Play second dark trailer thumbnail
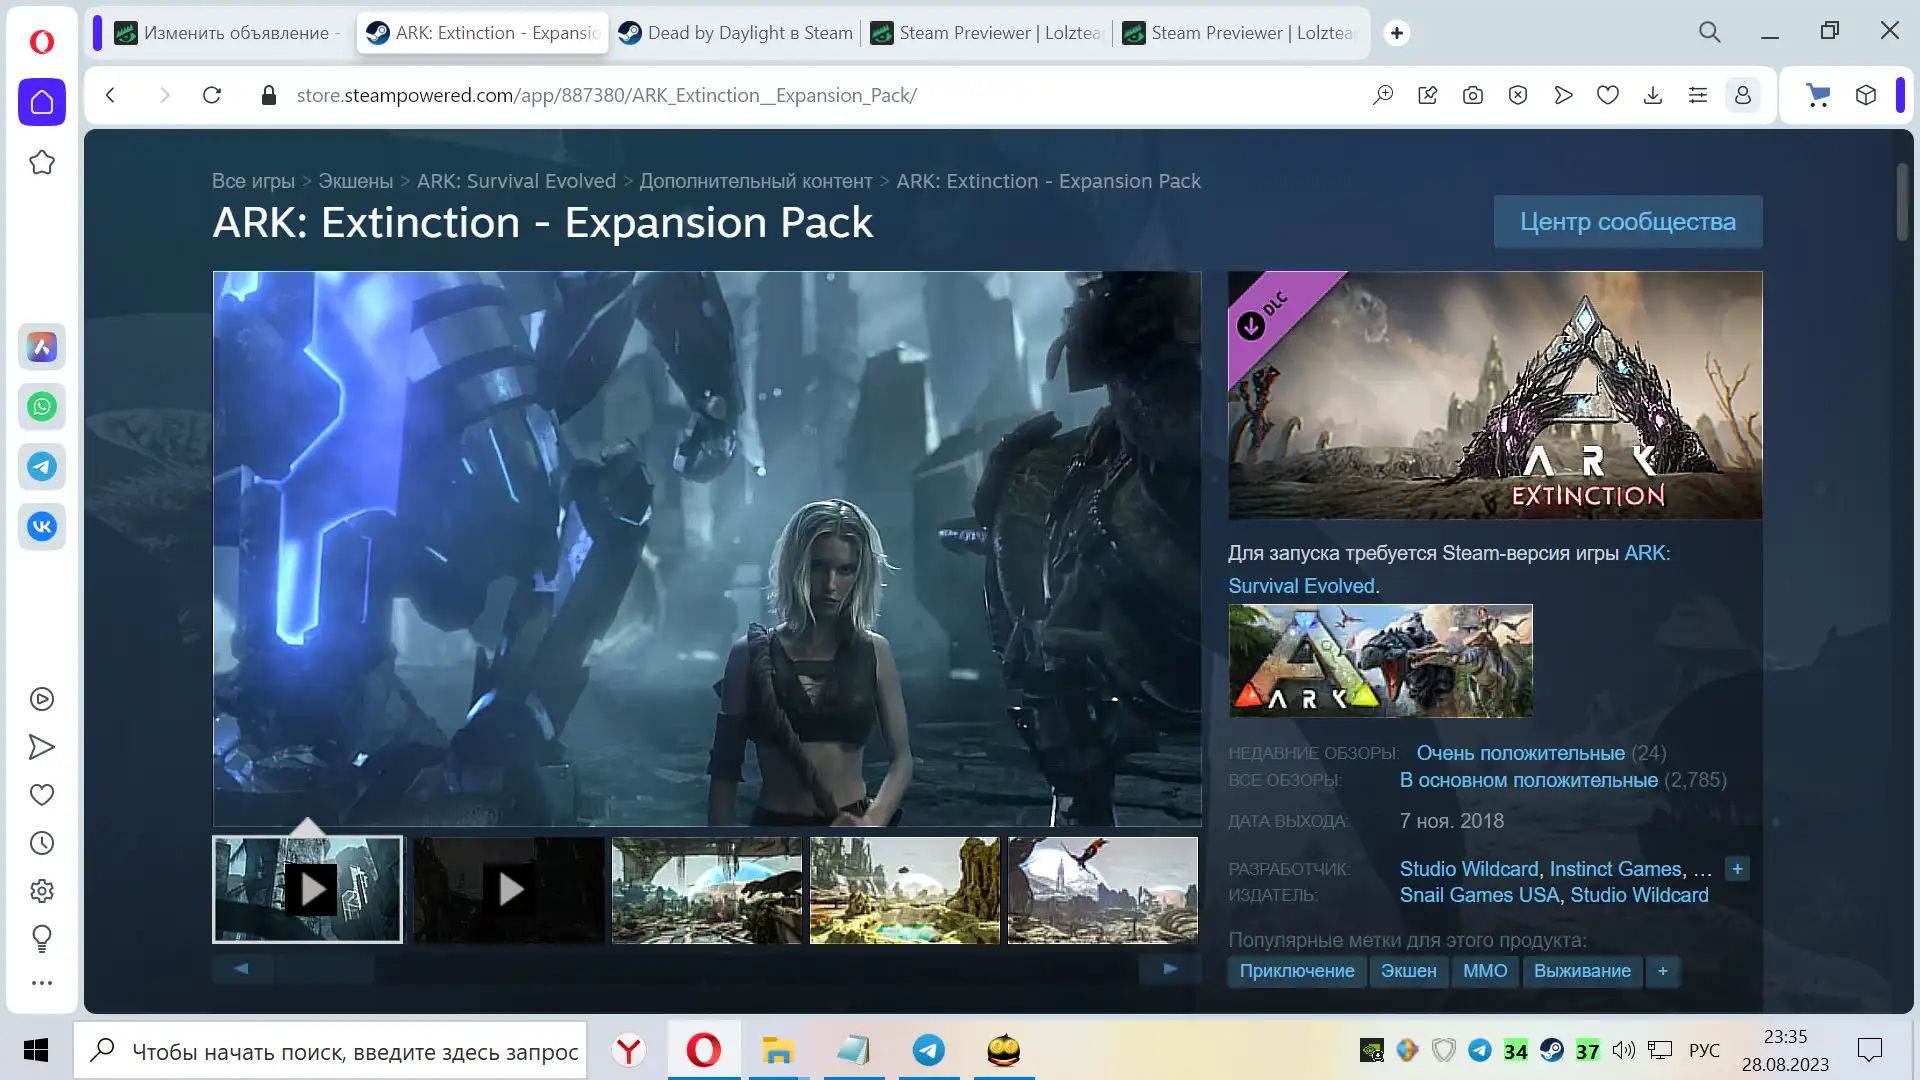This screenshot has width=1920, height=1080. pyautogui.click(x=509, y=889)
